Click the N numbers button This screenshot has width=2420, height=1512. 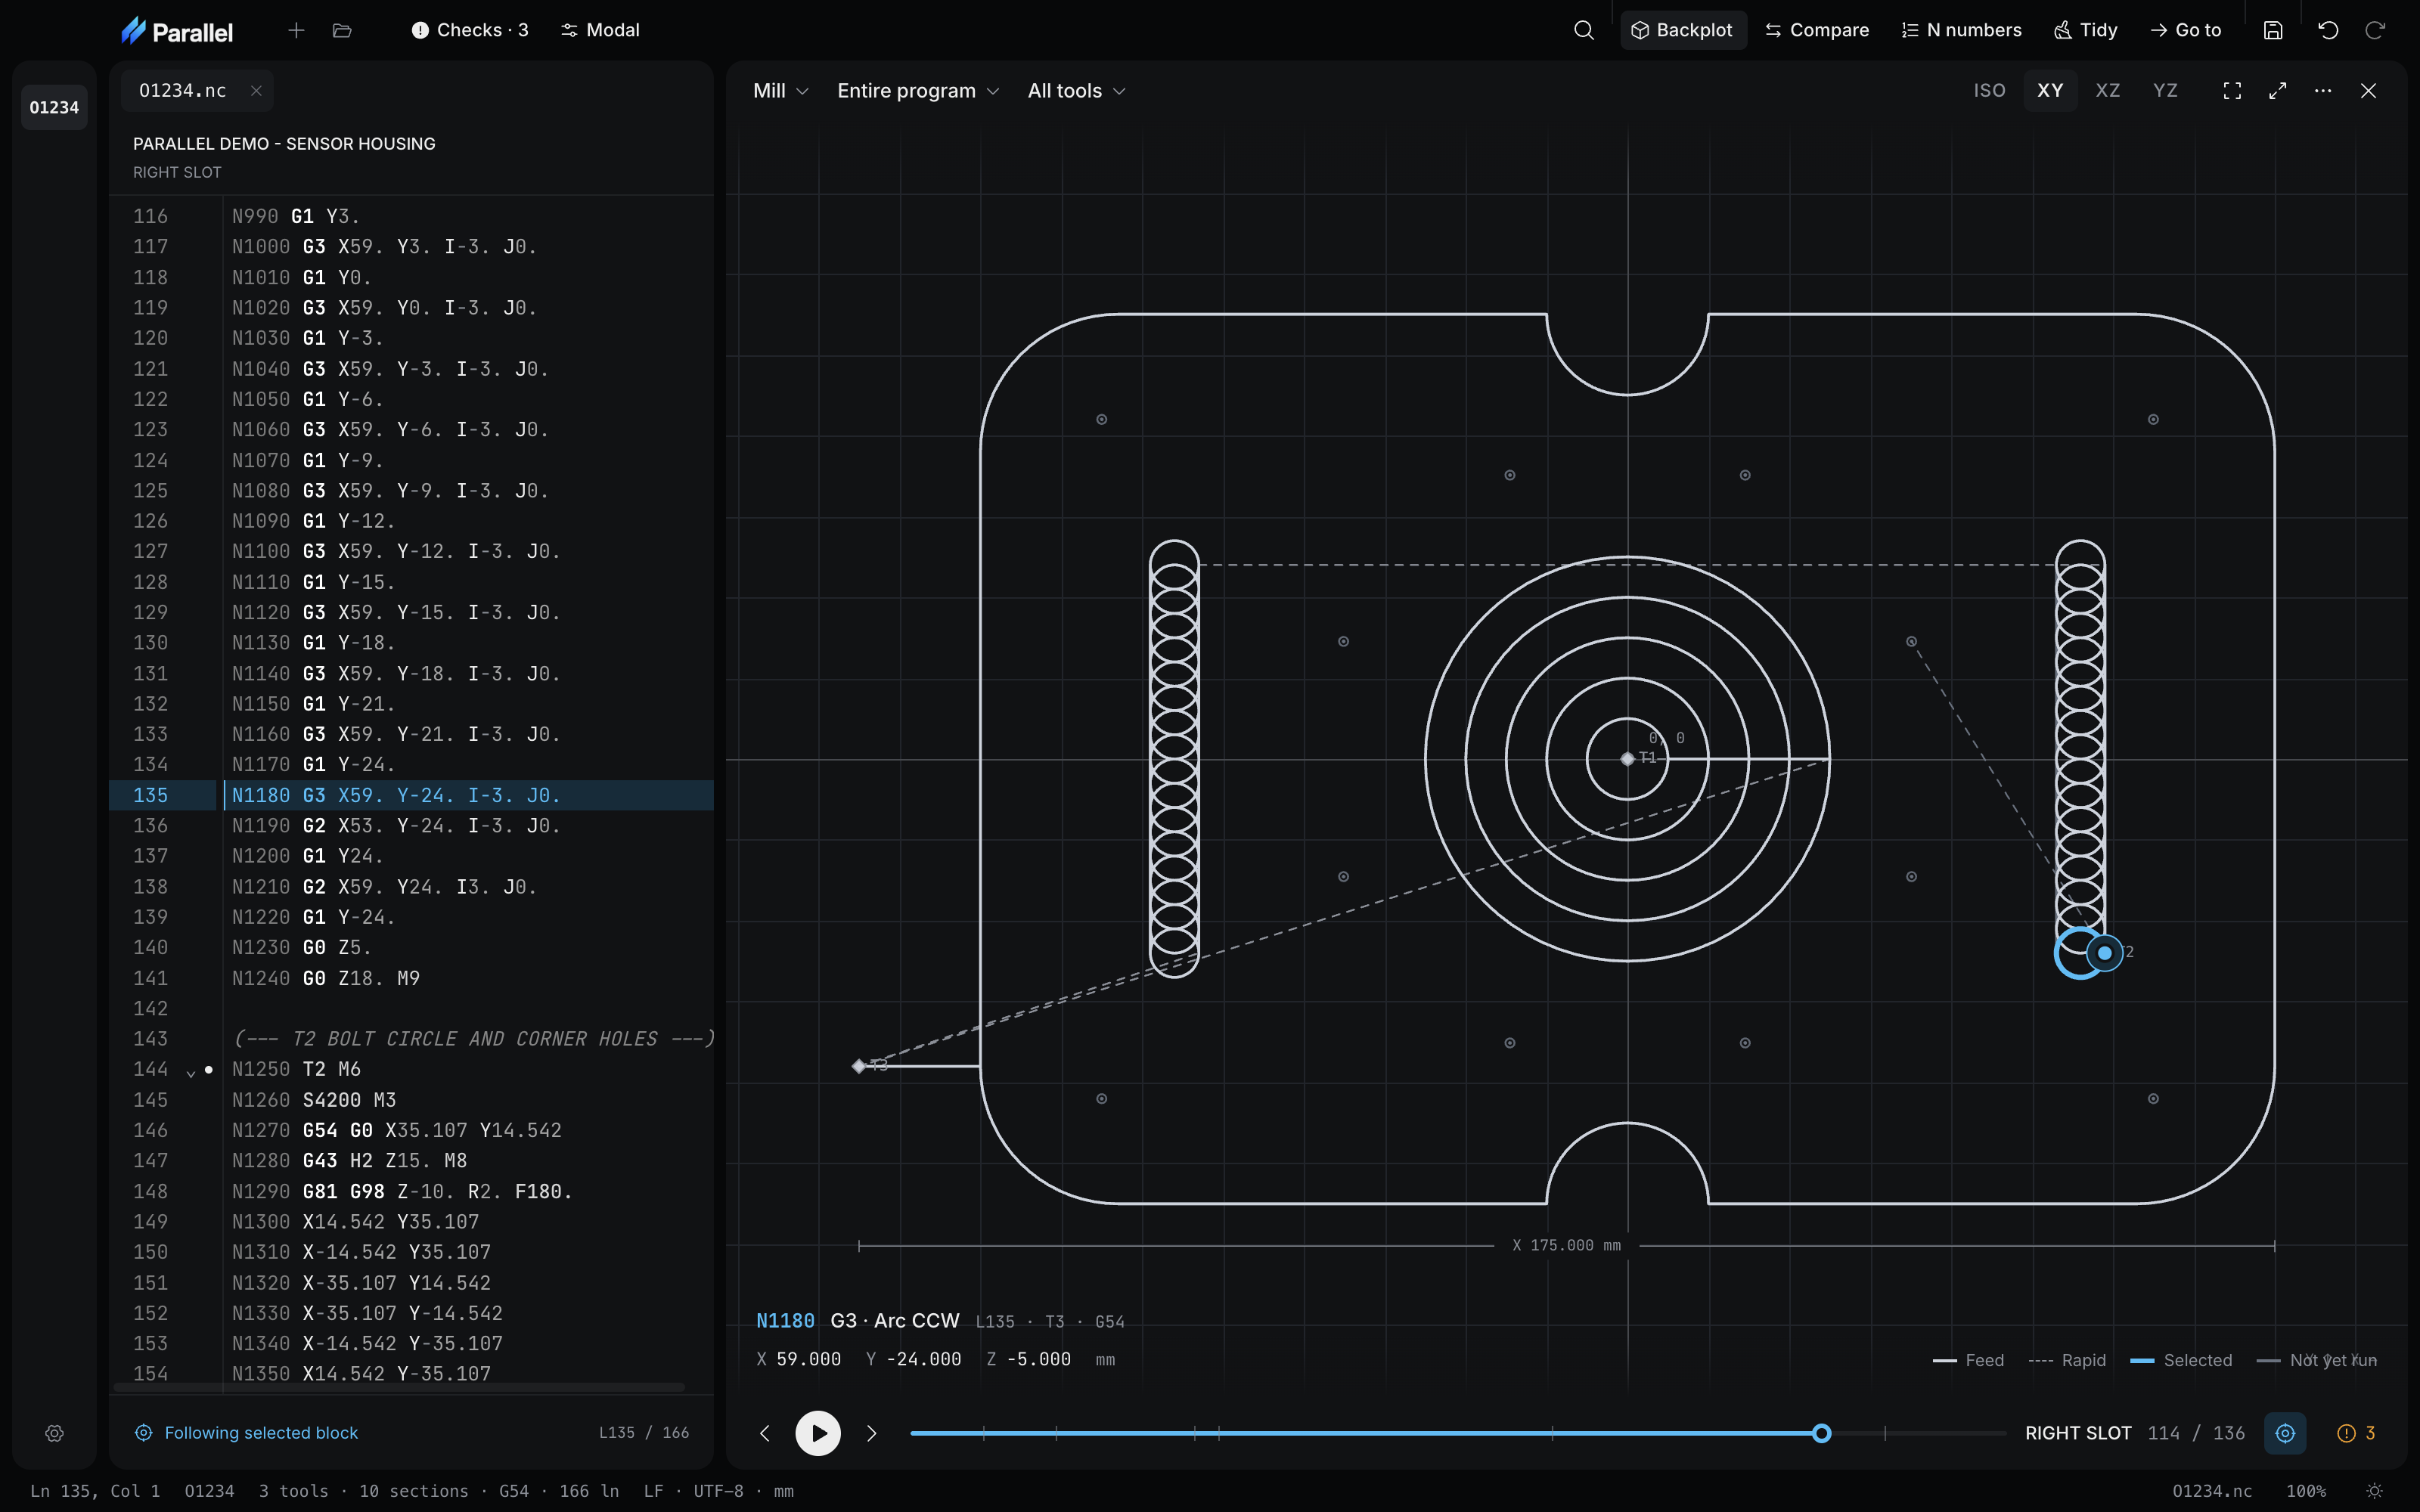1961,30
